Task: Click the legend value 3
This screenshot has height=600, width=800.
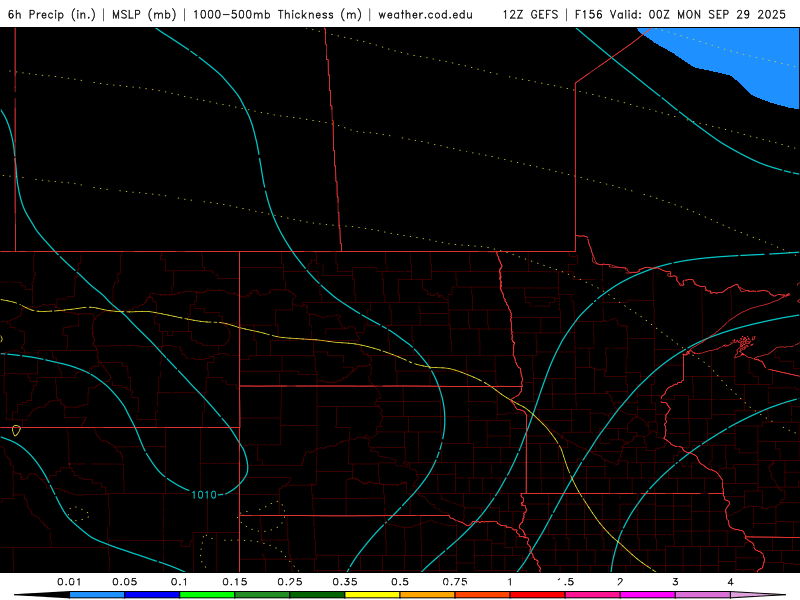Action: click(675, 582)
